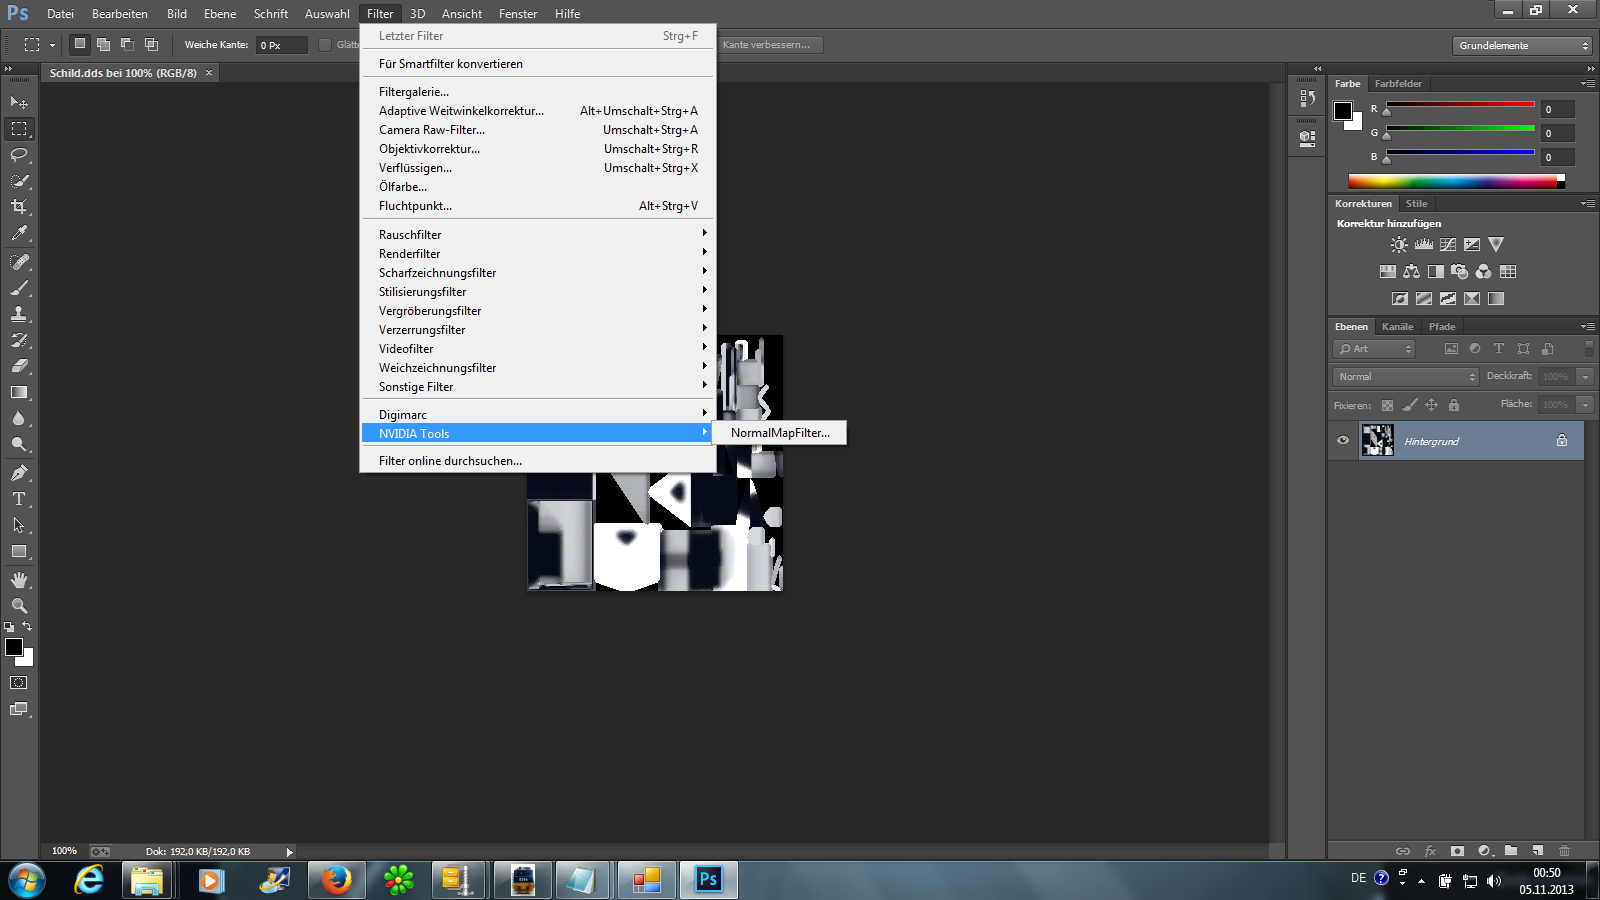This screenshot has width=1600, height=900.
Task: Delete the layer with trash icon
Action: (x=1565, y=851)
